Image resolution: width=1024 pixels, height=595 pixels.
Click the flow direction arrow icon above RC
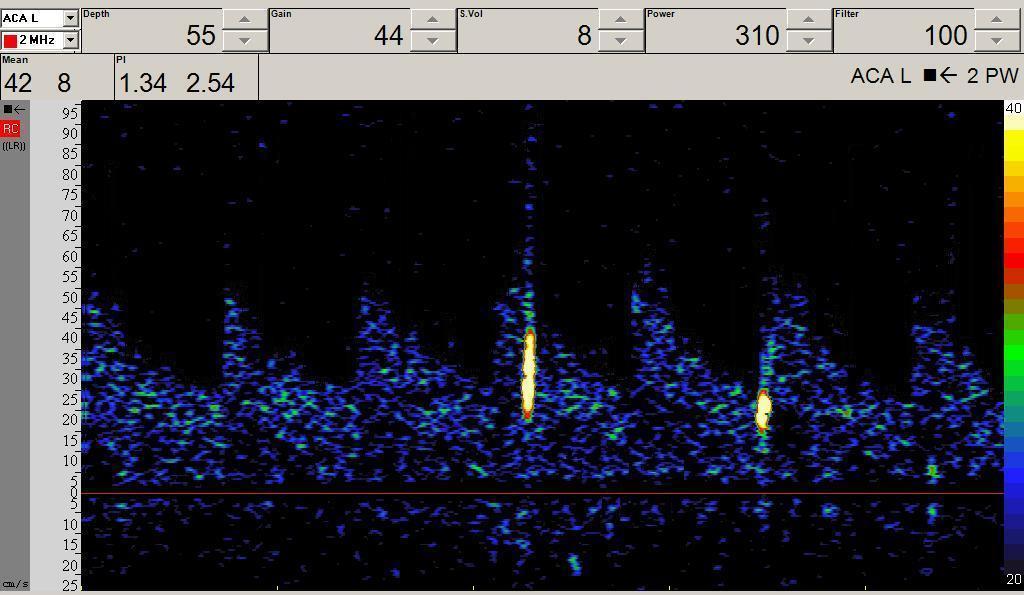pyautogui.click(x=14, y=109)
